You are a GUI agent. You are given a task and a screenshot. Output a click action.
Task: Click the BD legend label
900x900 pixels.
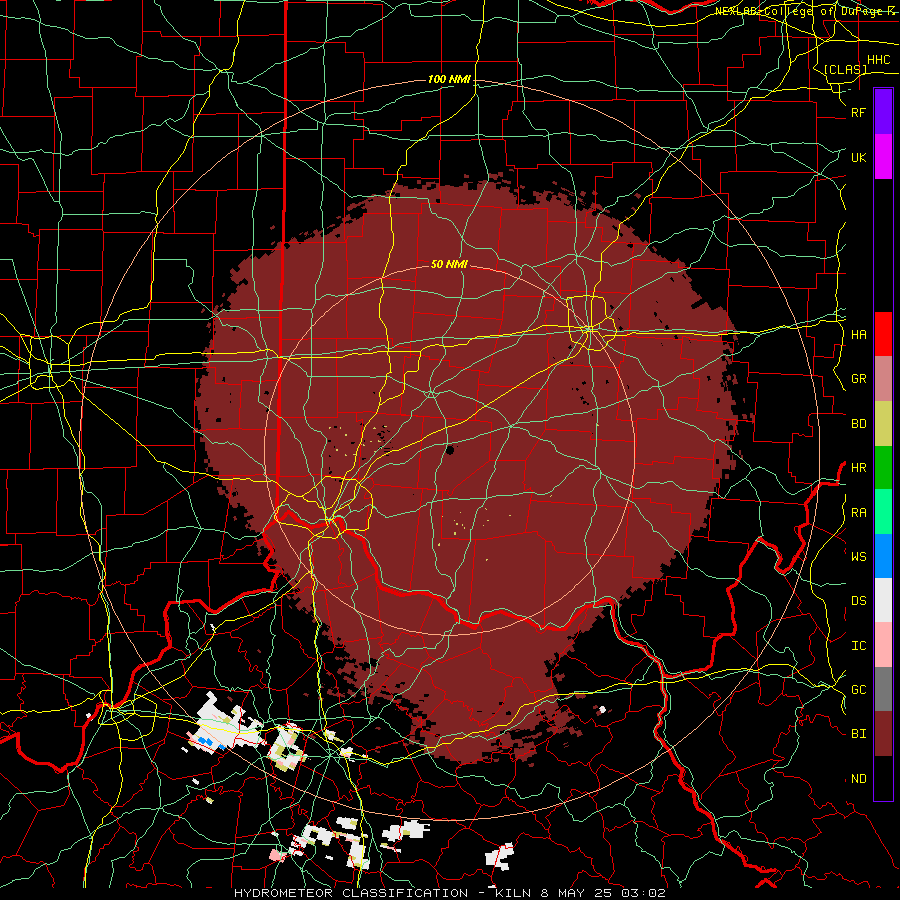[x=858, y=424]
